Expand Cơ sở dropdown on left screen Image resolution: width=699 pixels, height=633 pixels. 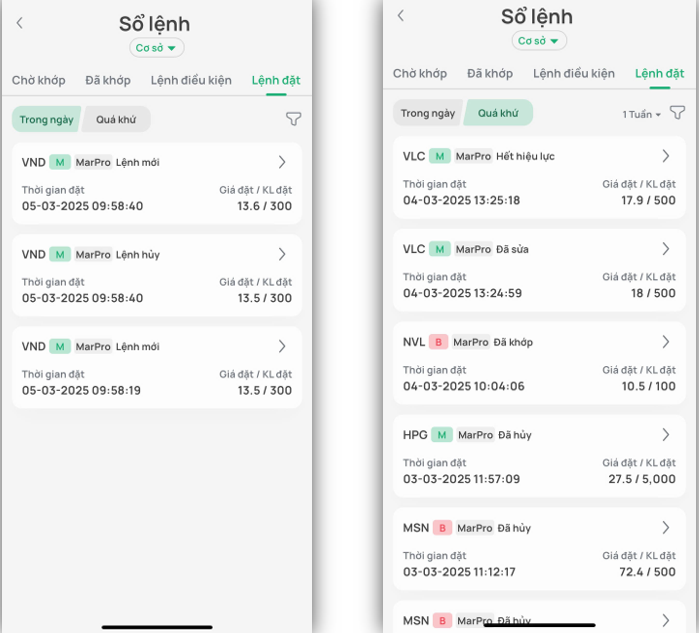(x=157, y=47)
